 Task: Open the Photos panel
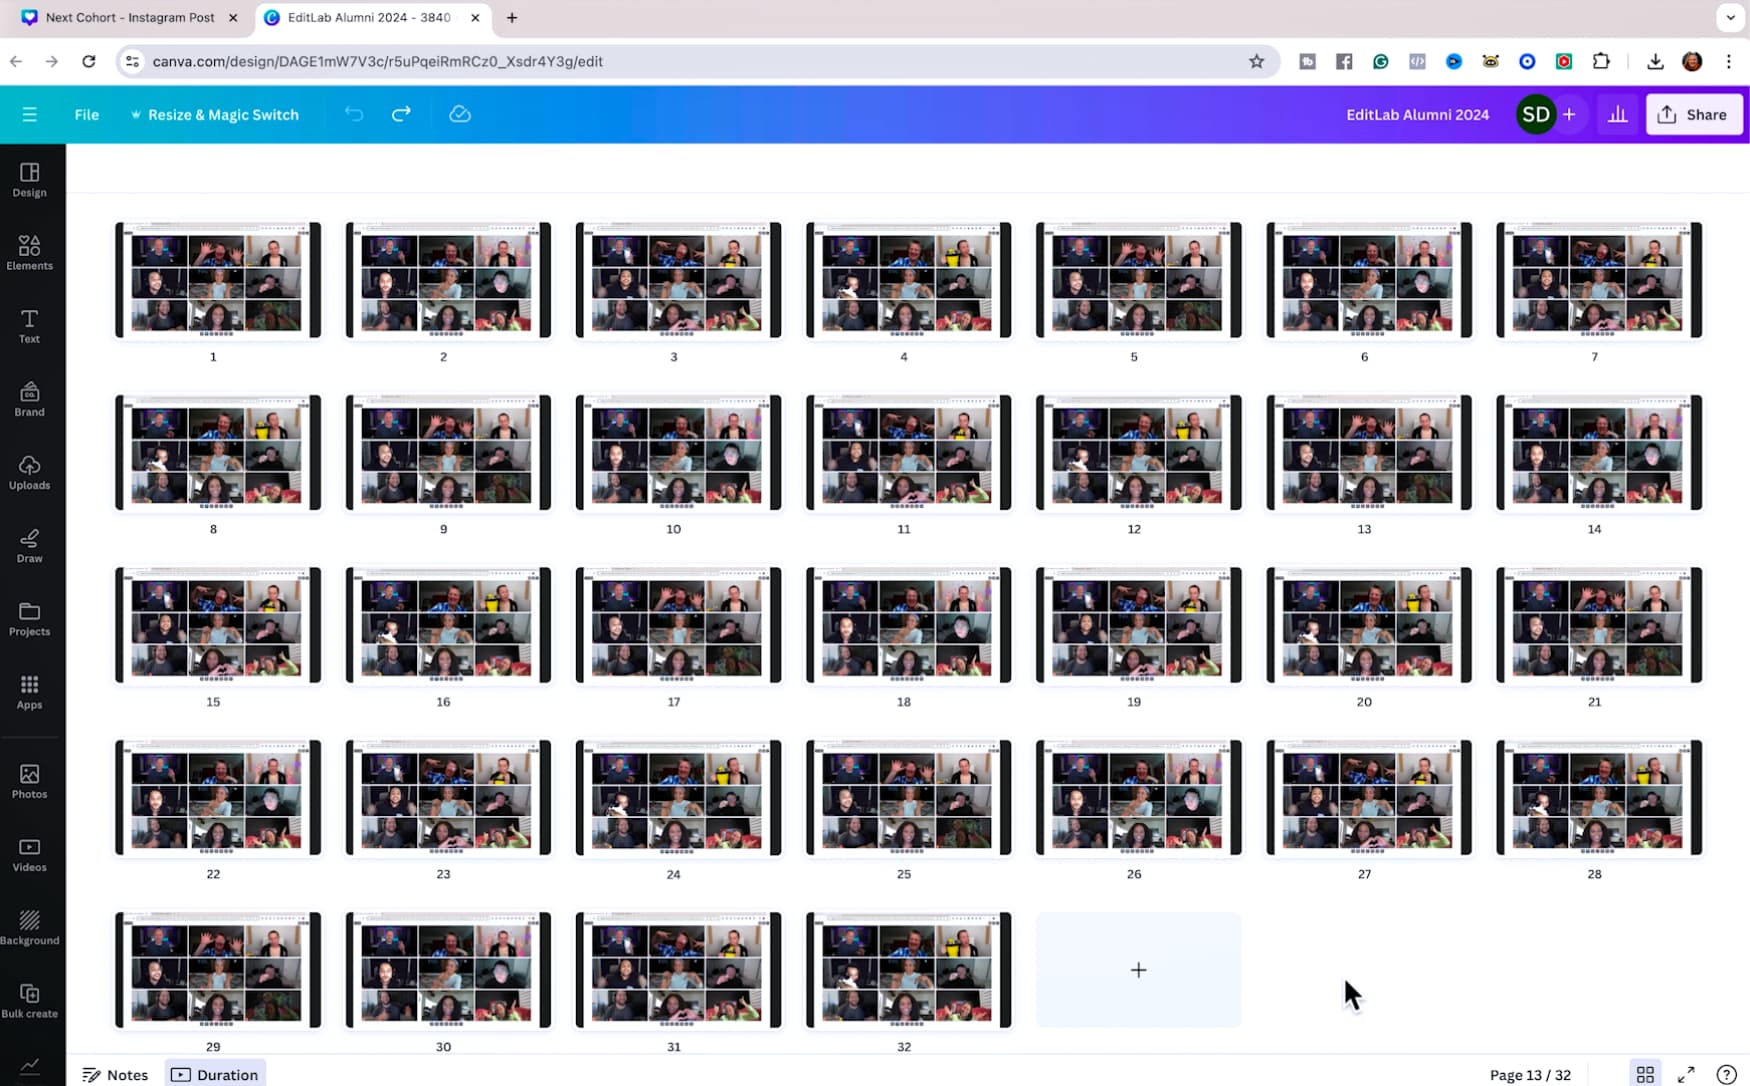point(29,781)
